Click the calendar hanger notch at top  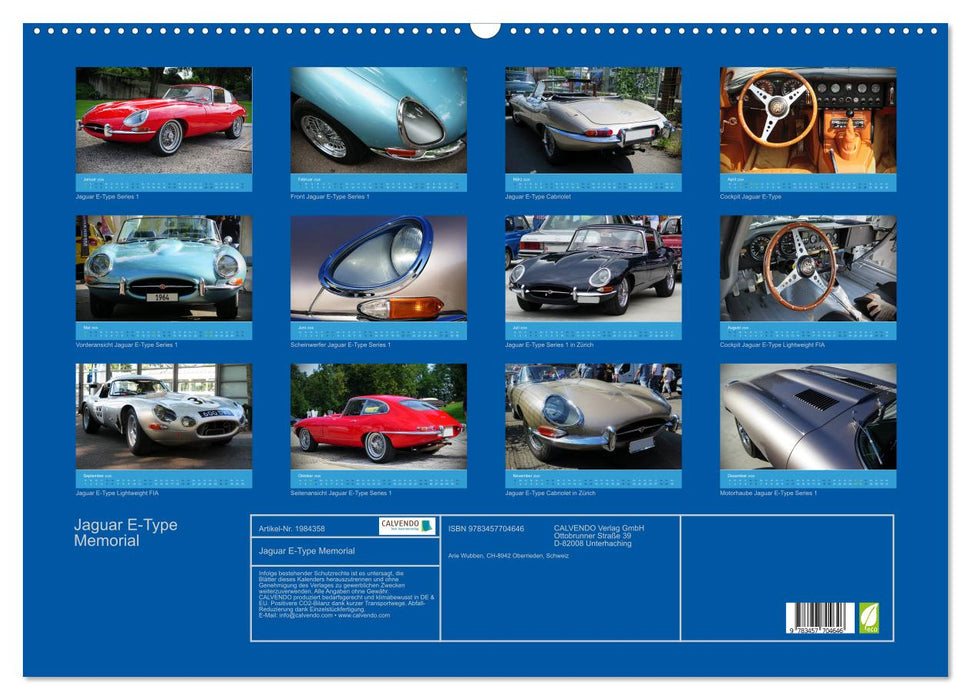click(x=485, y=28)
